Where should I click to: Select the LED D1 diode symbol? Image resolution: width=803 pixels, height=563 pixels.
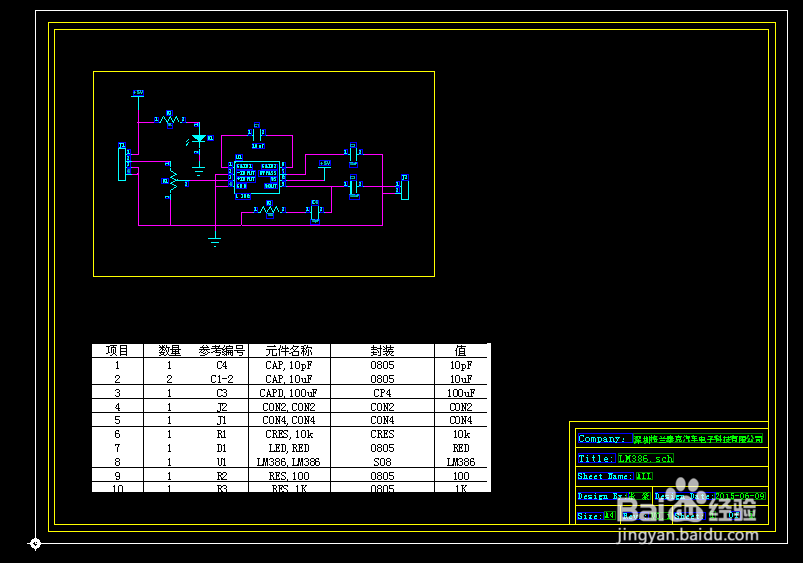198,138
